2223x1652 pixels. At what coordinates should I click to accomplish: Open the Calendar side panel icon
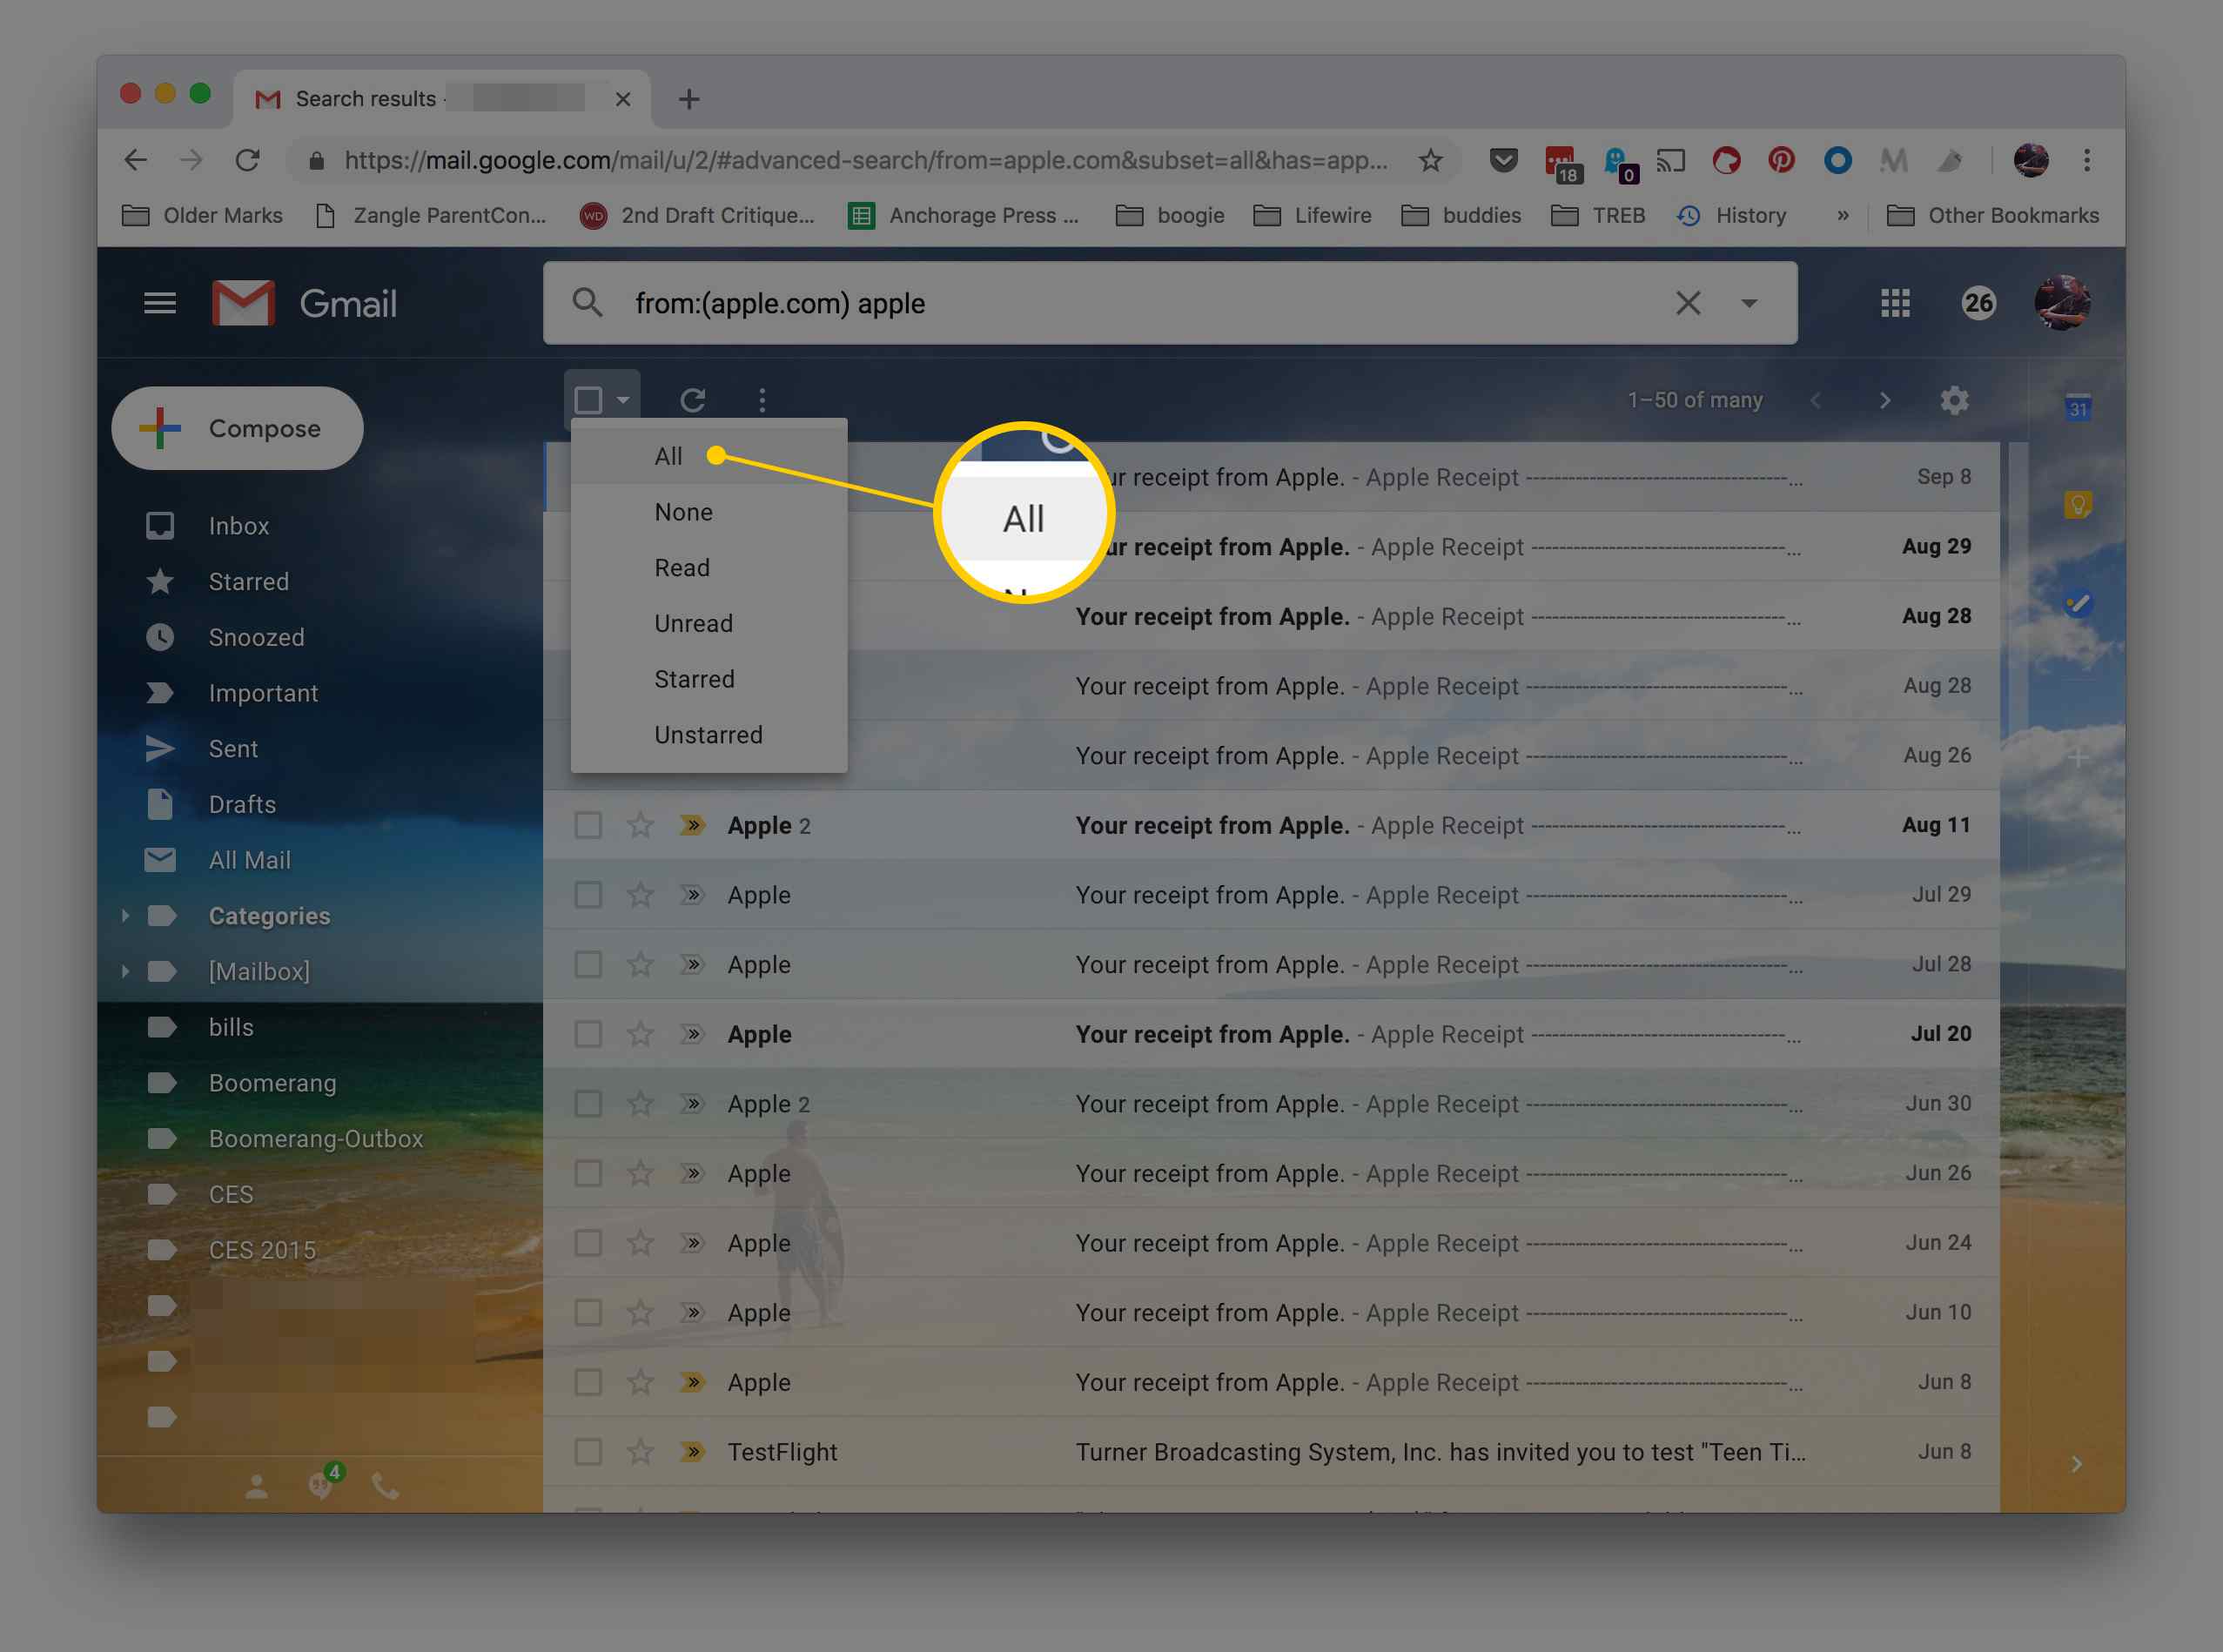click(x=2078, y=407)
